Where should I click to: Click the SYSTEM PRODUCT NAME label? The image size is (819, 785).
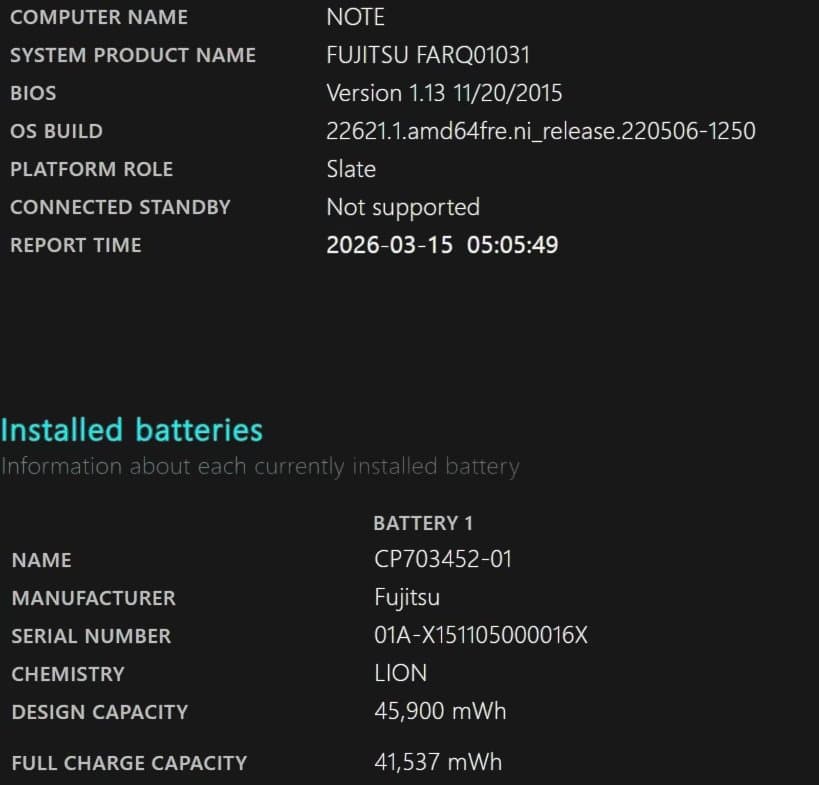pos(133,55)
